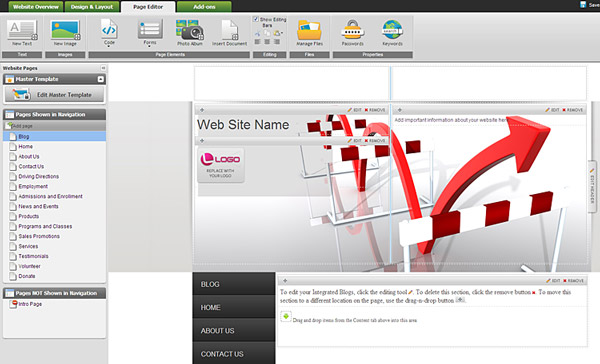The width and height of the screenshot is (600, 364).
Task: Select Driving Directions page
Action: tap(39, 176)
